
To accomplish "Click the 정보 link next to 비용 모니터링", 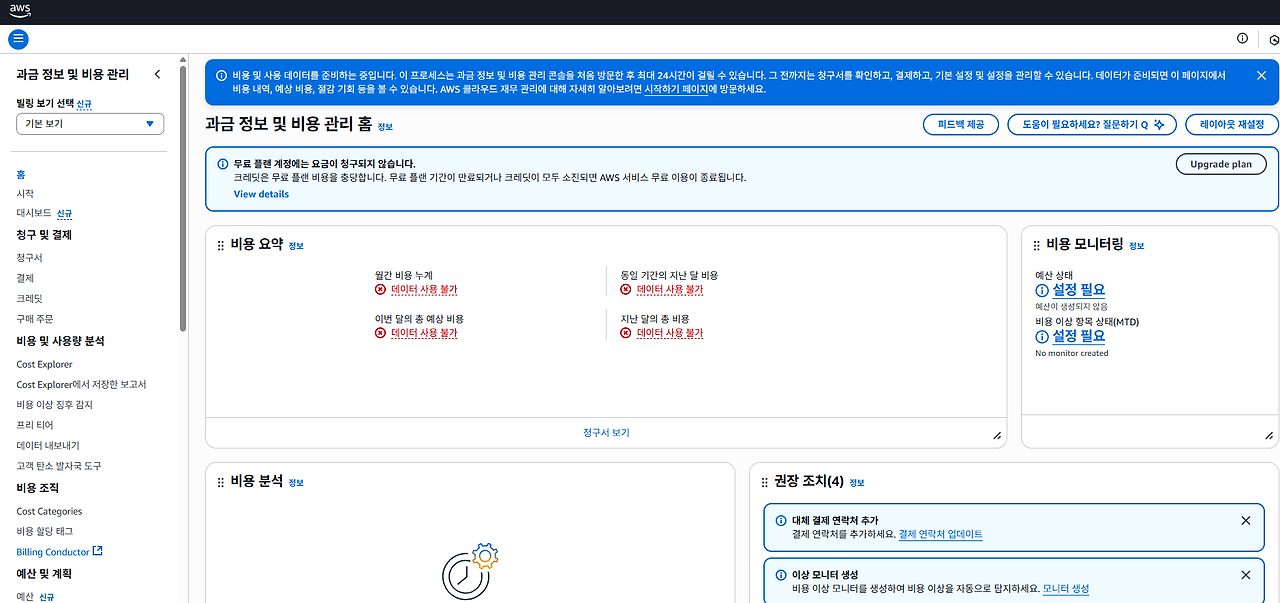I will coord(1137,246).
